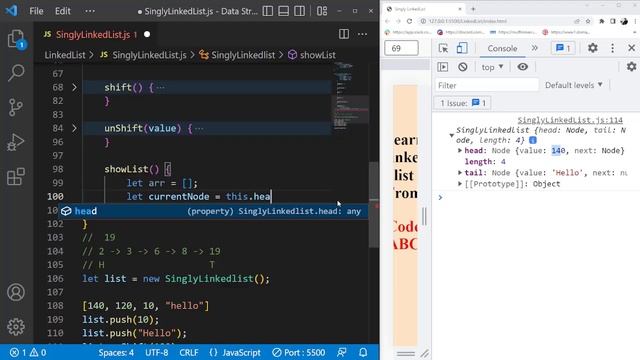This screenshot has height=360, width=640.
Task: Reload the browser page
Action: (x=409, y=21)
